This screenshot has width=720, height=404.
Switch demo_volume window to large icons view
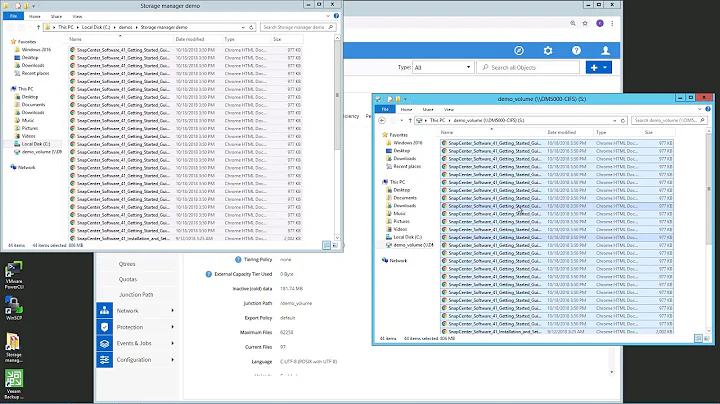[x=707, y=338]
